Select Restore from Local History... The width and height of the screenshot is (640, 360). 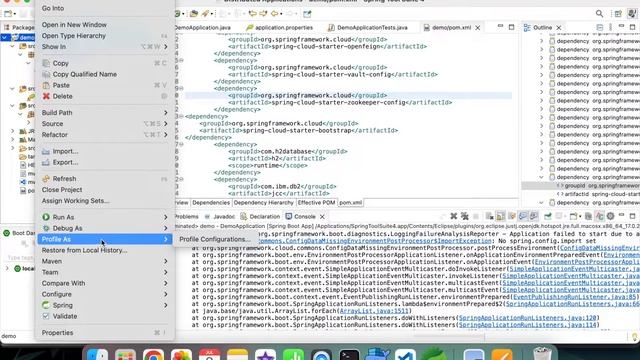[84, 250]
